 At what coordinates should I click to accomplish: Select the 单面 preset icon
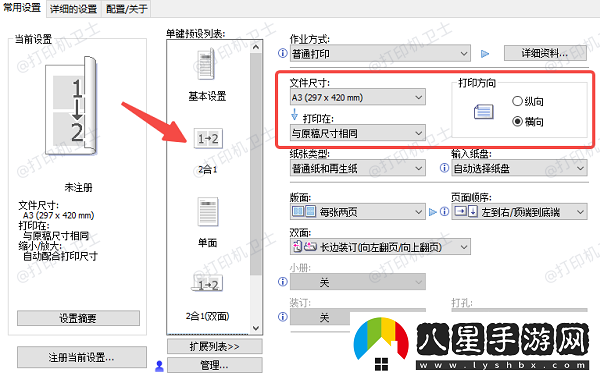pos(208,212)
